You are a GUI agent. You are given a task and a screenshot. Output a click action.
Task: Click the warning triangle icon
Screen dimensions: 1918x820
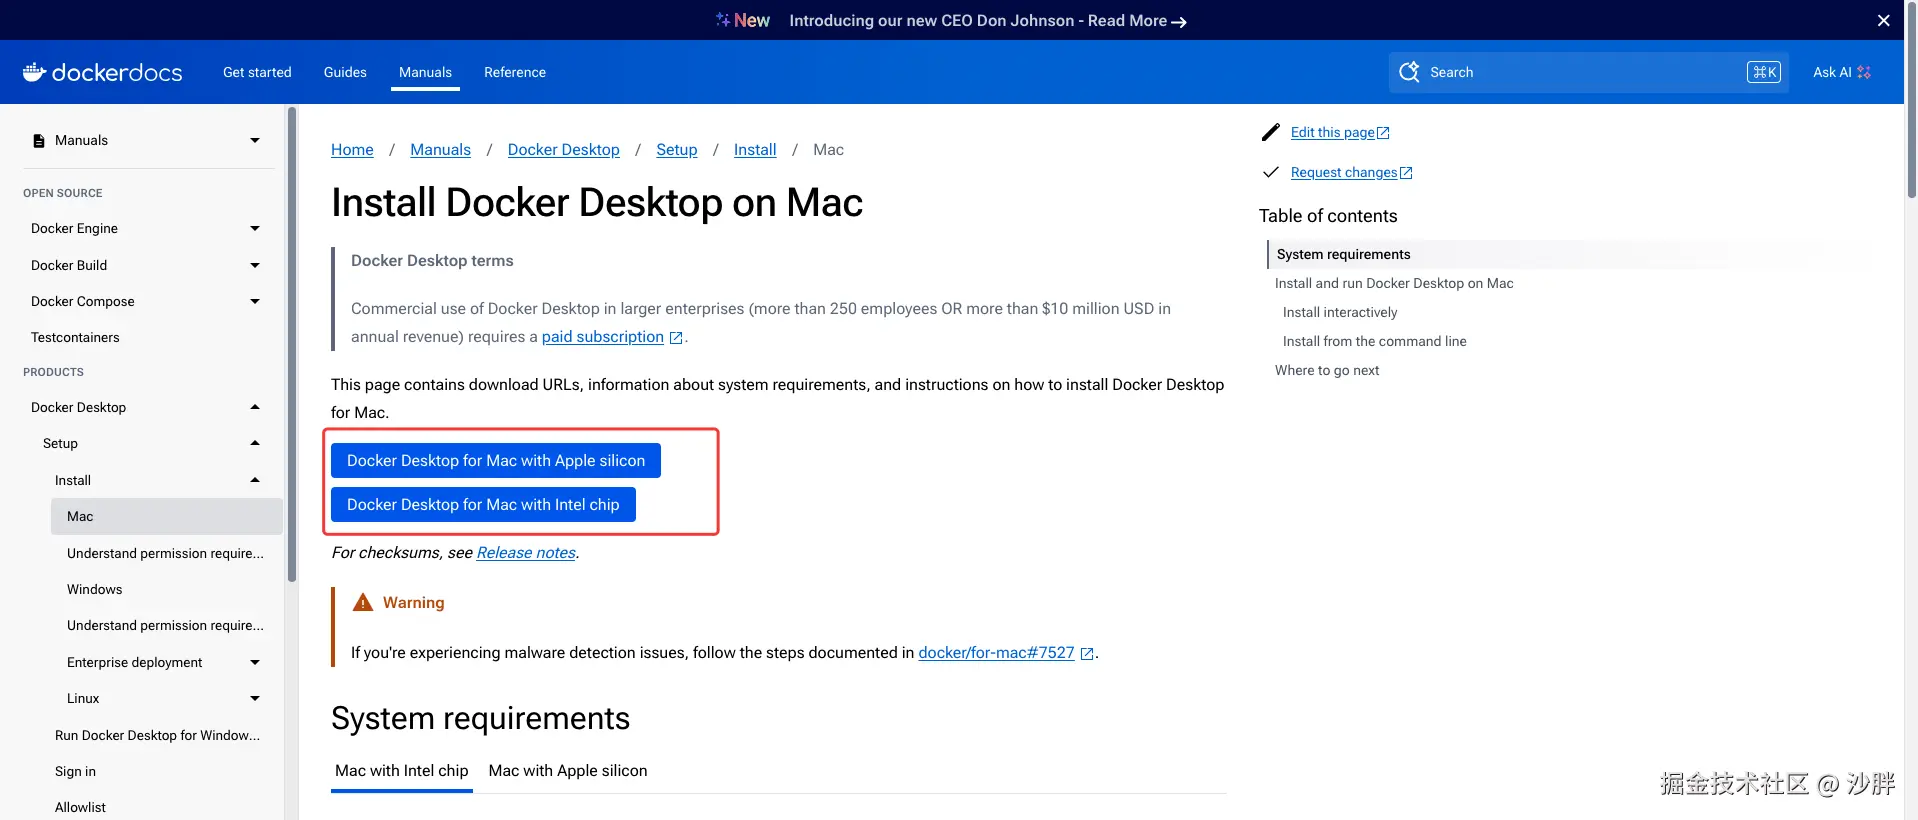363,602
